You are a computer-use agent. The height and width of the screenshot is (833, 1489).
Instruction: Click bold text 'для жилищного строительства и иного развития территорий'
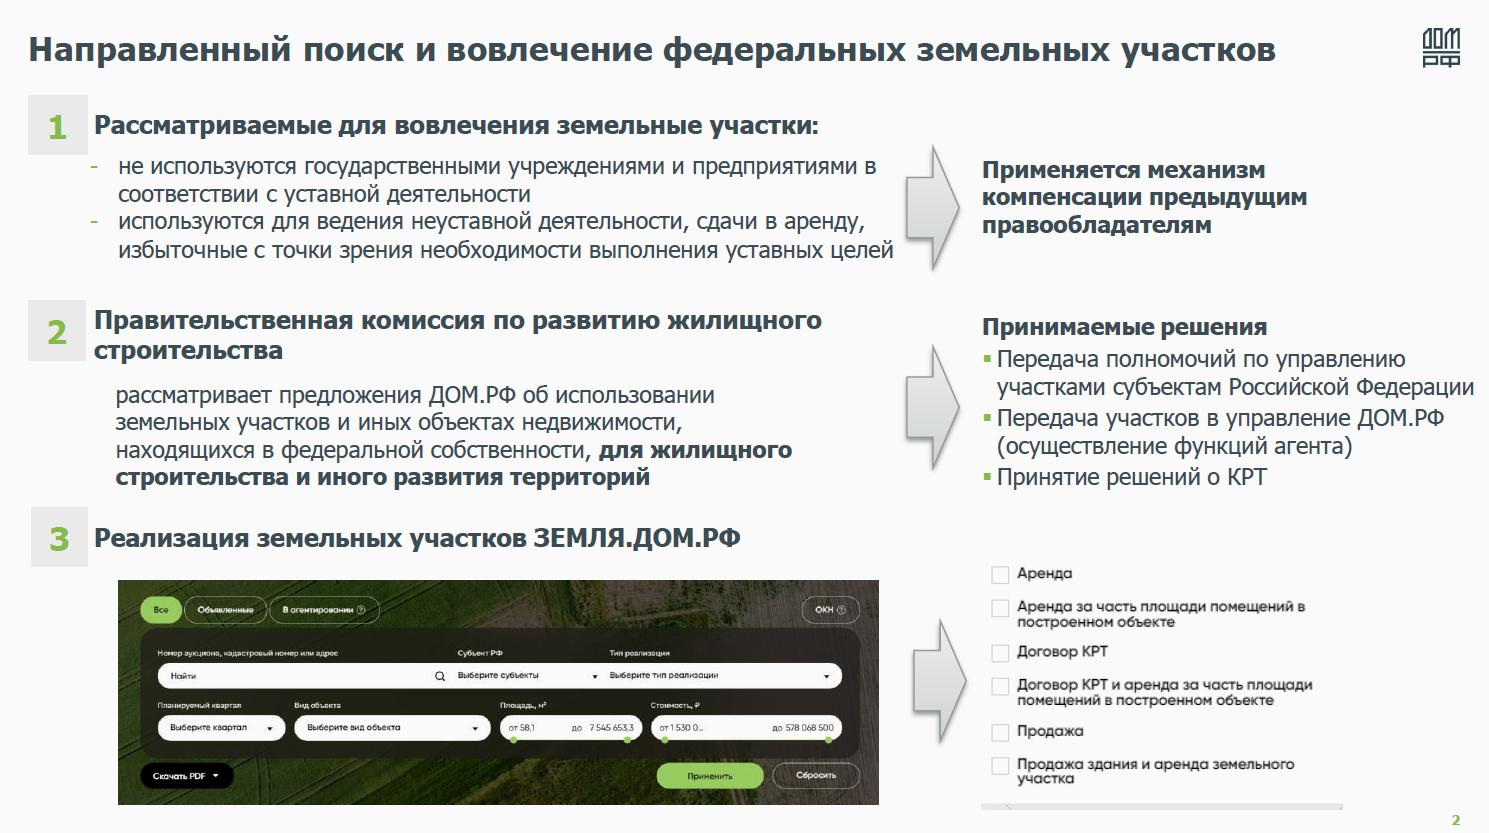[454, 464]
